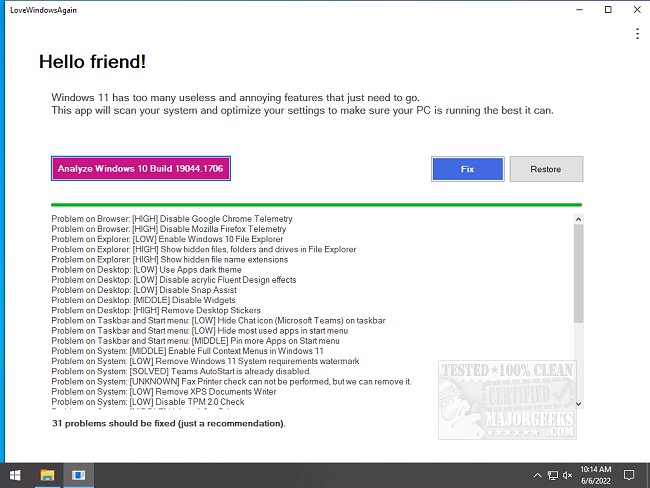Select 'Remove Windows 11 System requirements watermark' line

[x=206, y=361]
